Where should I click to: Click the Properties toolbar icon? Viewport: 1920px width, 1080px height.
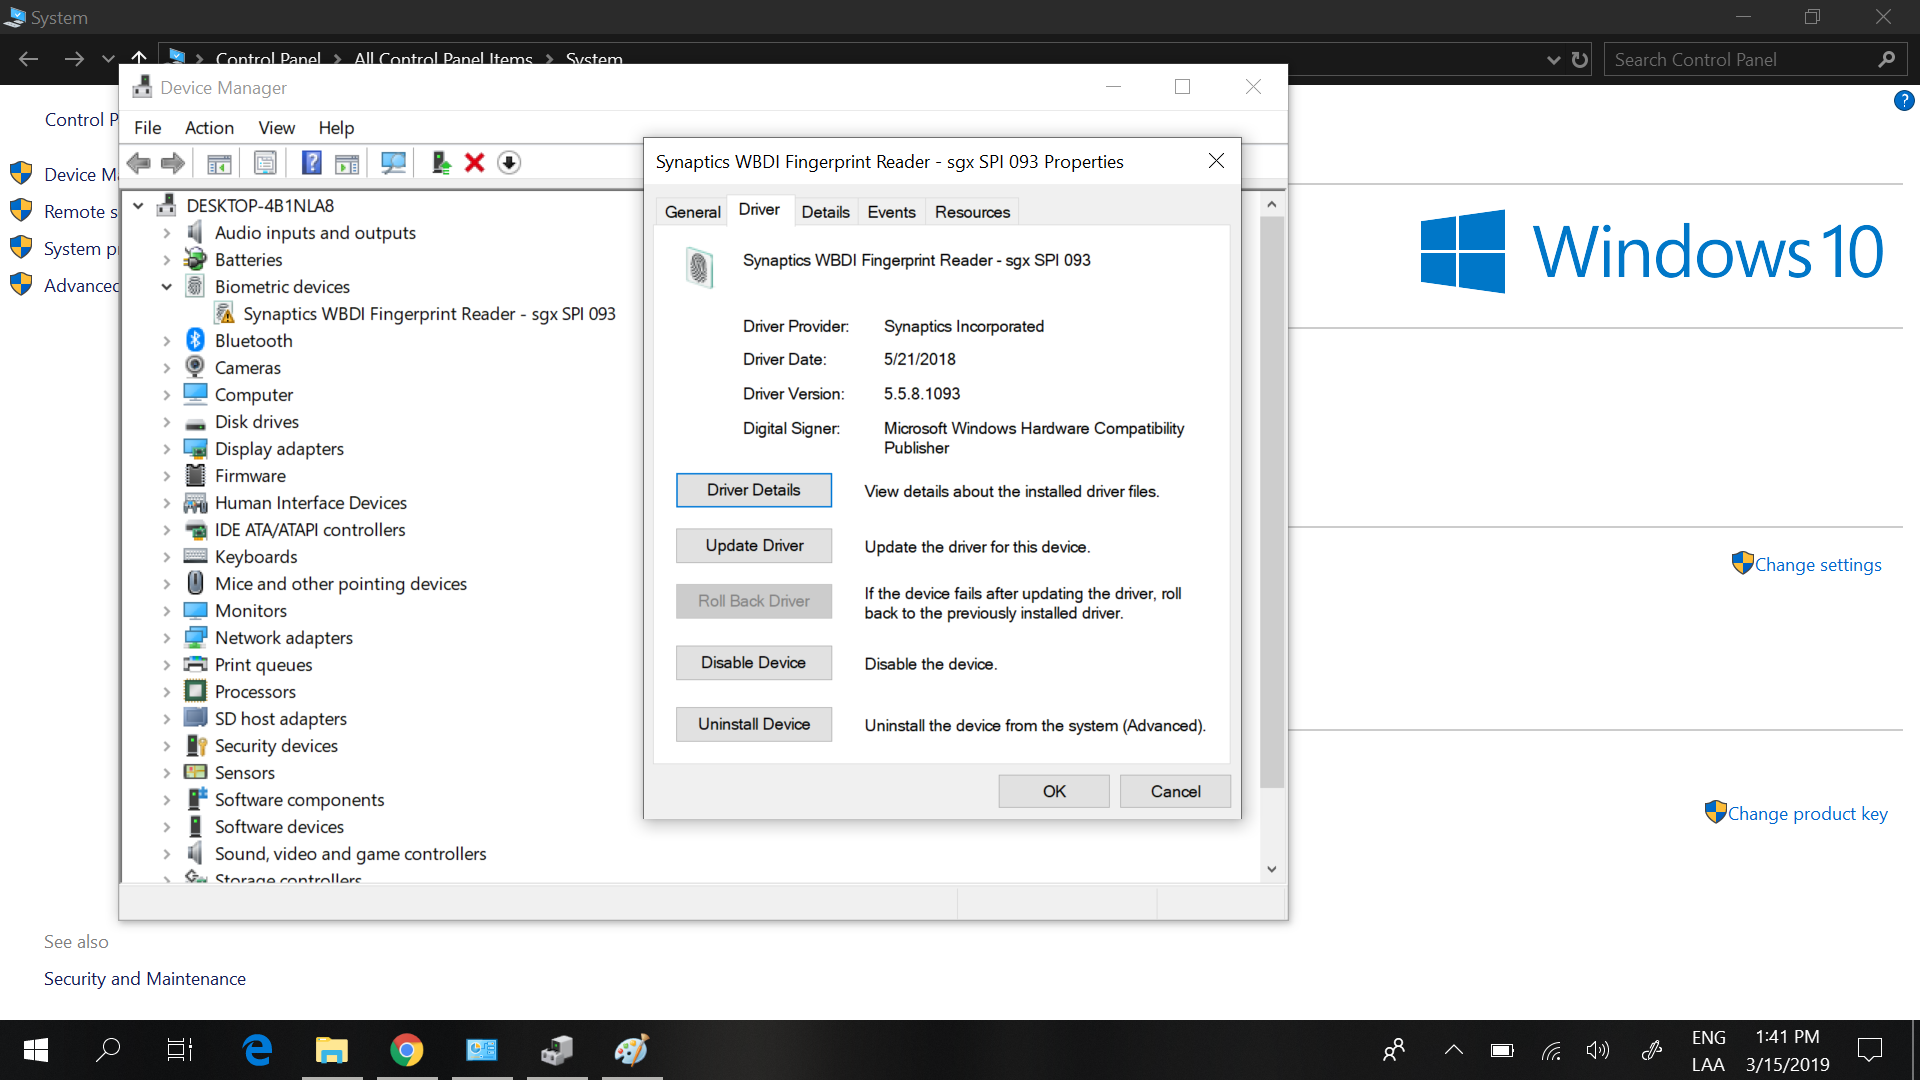[265, 162]
